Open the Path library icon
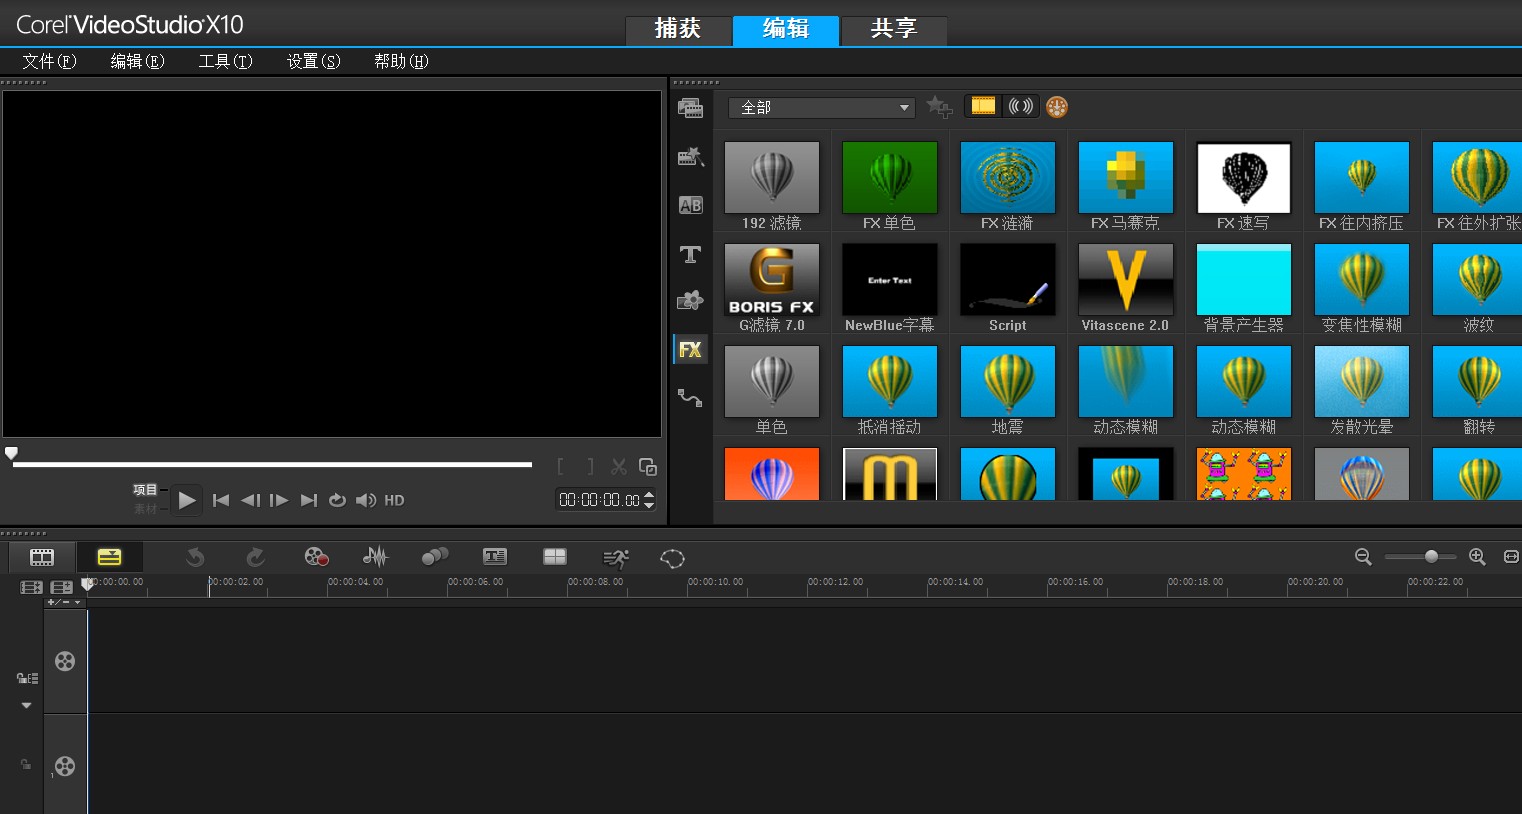 [x=690, y=397]
